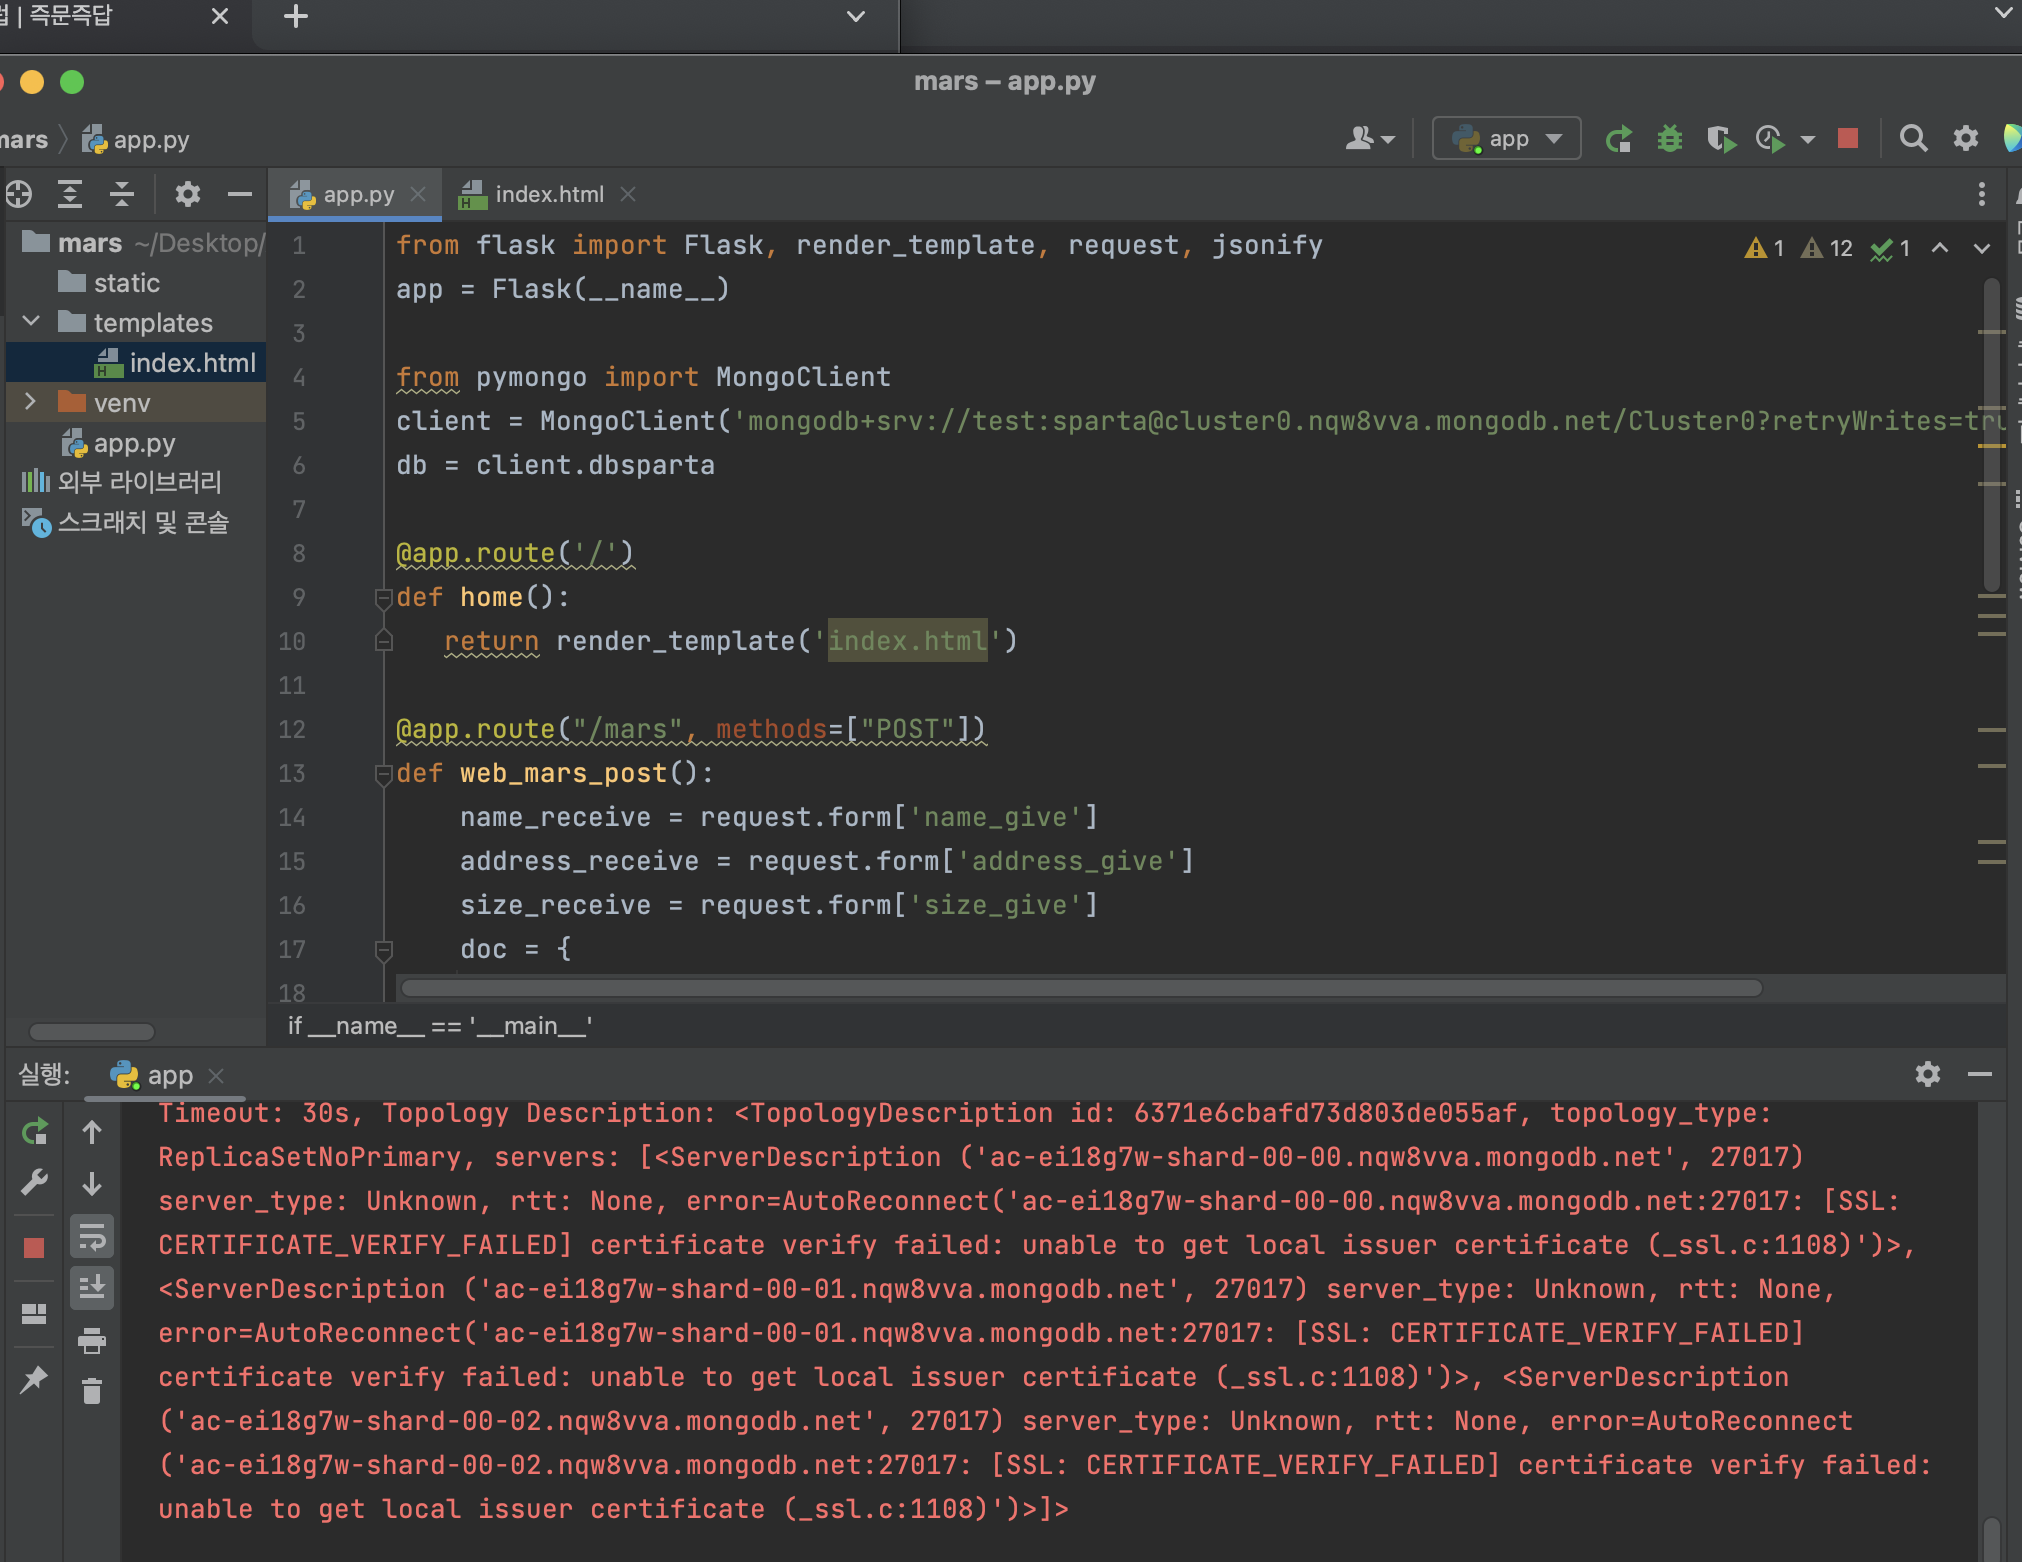Collapse the templates folder
Viewport: 2022px width, 1562px height.
31,321
